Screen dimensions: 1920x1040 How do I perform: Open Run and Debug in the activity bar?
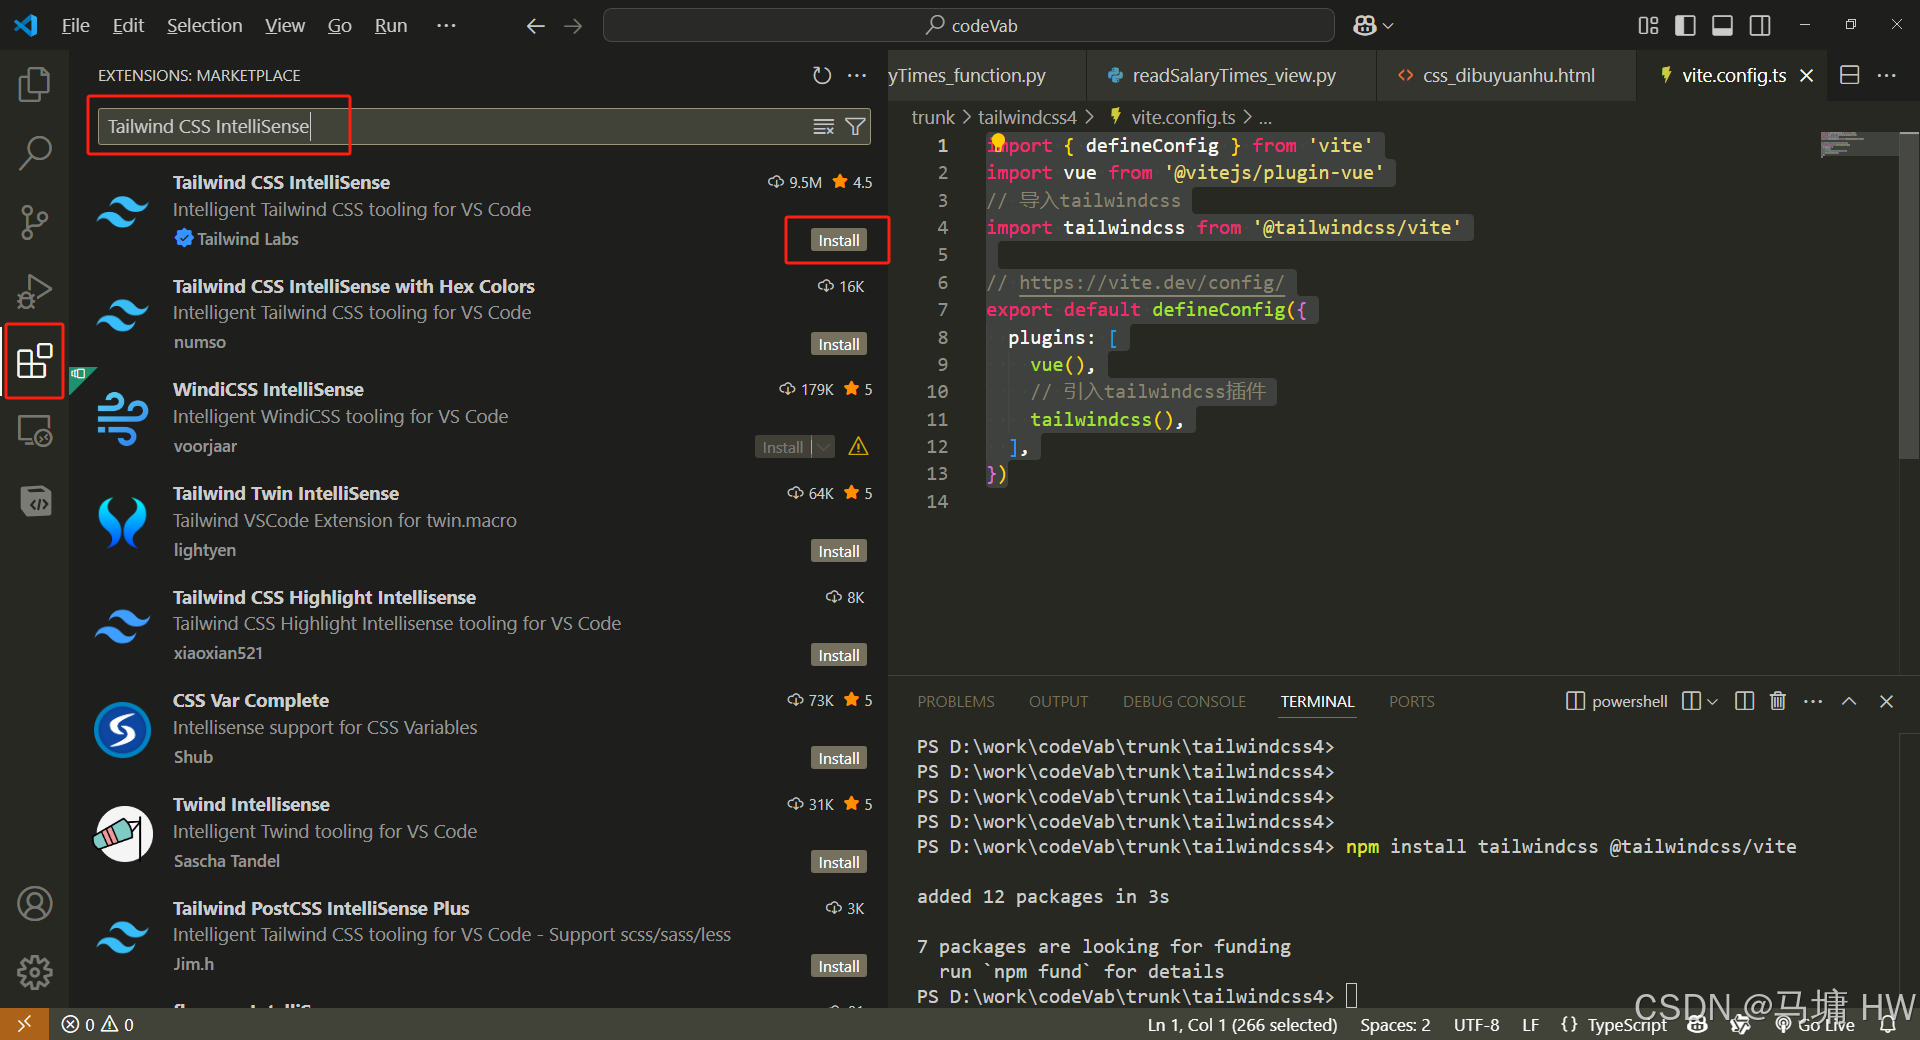tap(35, 291)
